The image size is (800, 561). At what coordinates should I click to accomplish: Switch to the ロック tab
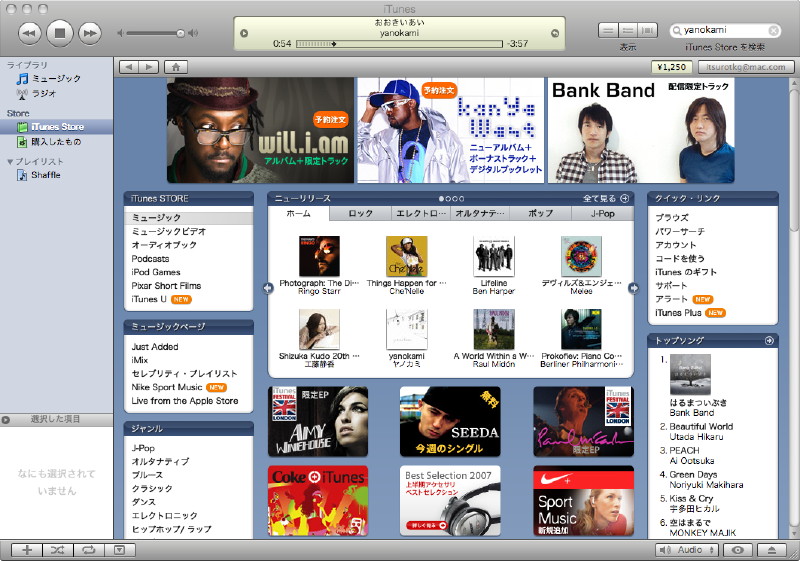click(x=360, y=214)
